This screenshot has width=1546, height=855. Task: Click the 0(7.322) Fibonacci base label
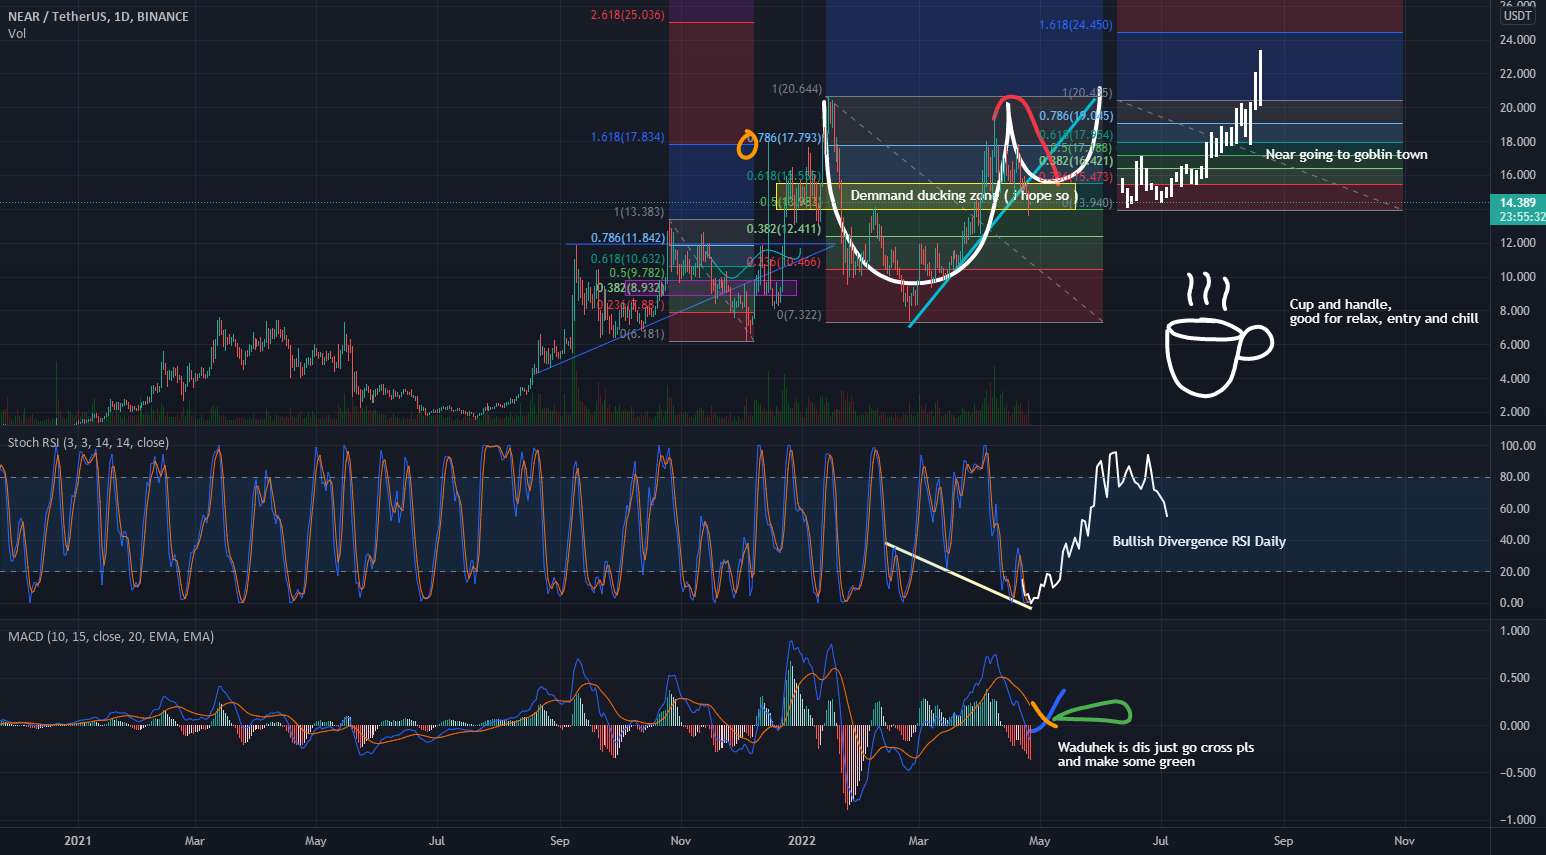pos(799,315)
